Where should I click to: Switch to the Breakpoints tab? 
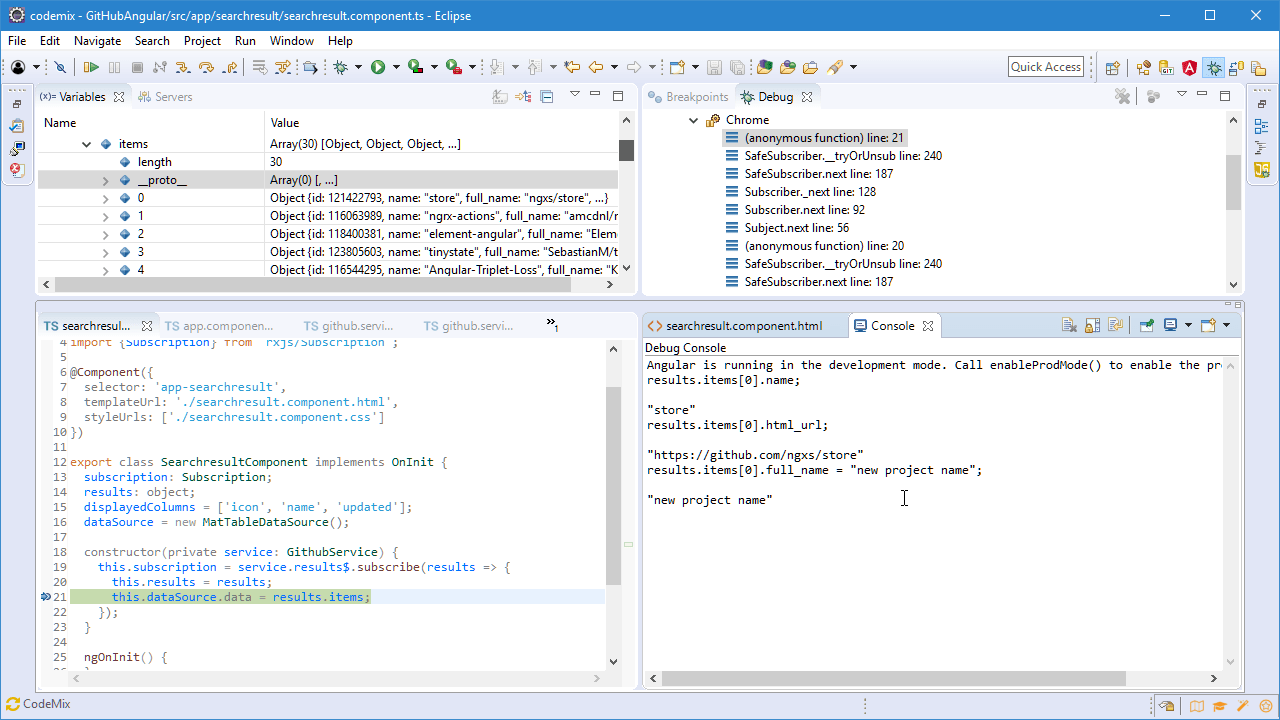(x=689, y=97)
